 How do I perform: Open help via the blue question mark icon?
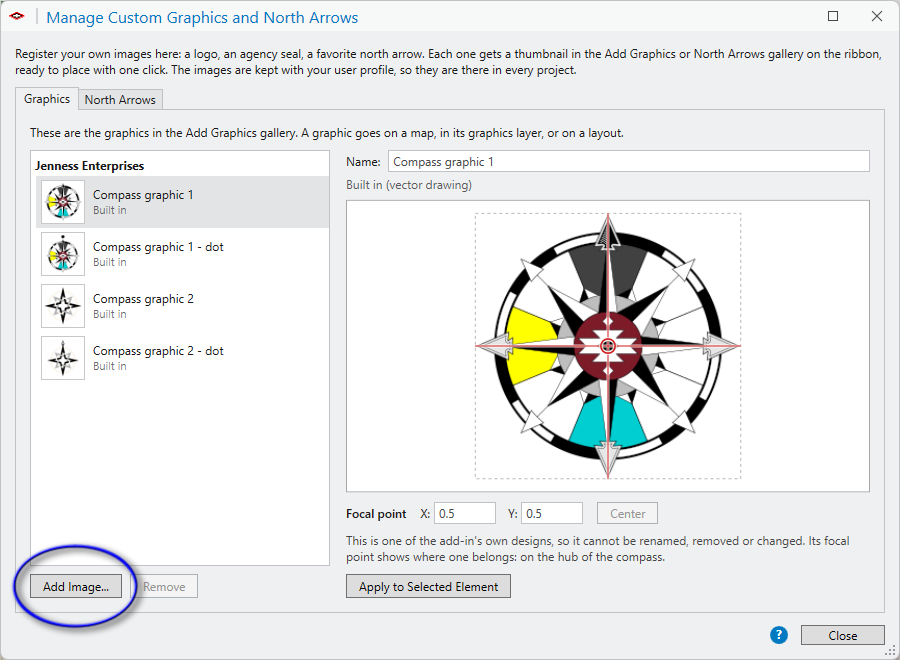click(778, 635)
